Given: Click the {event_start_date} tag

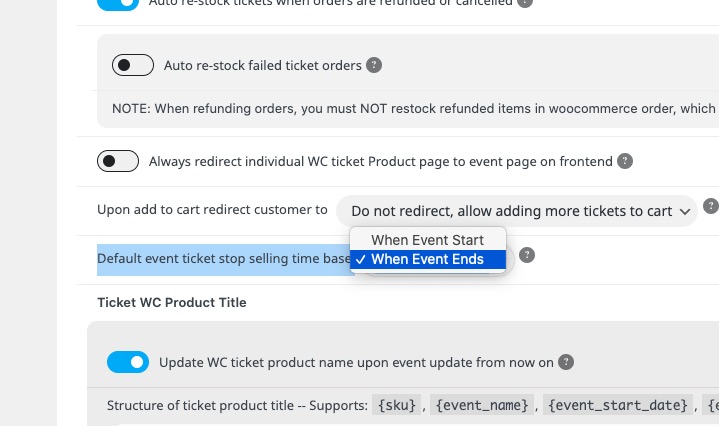Looking at the screenshot, I should pos(618,405).
